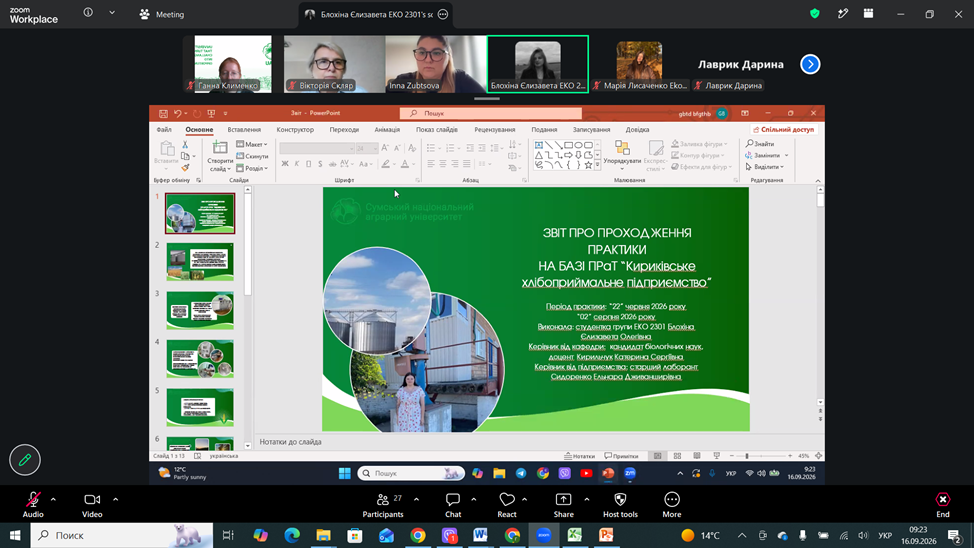Show next participants with blue arrow

(810, 64)
